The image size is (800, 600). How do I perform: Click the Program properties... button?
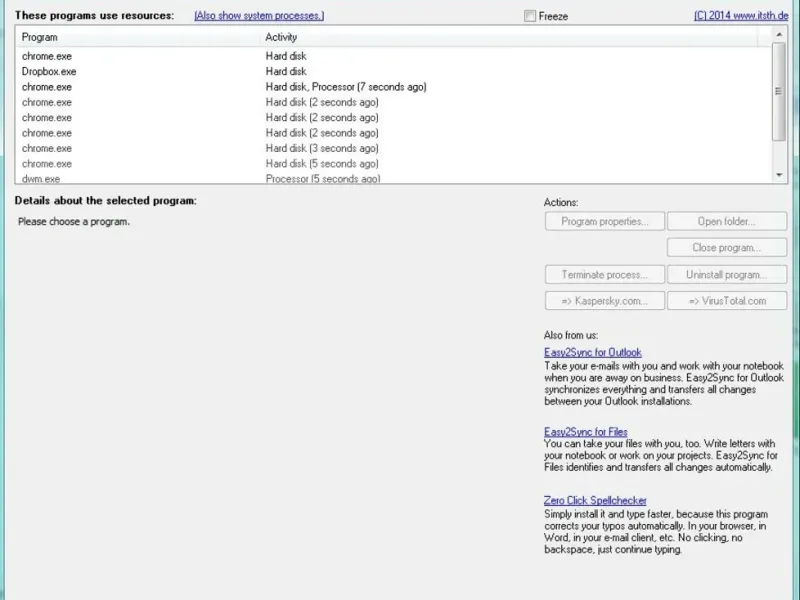click(x=605, y=221)
